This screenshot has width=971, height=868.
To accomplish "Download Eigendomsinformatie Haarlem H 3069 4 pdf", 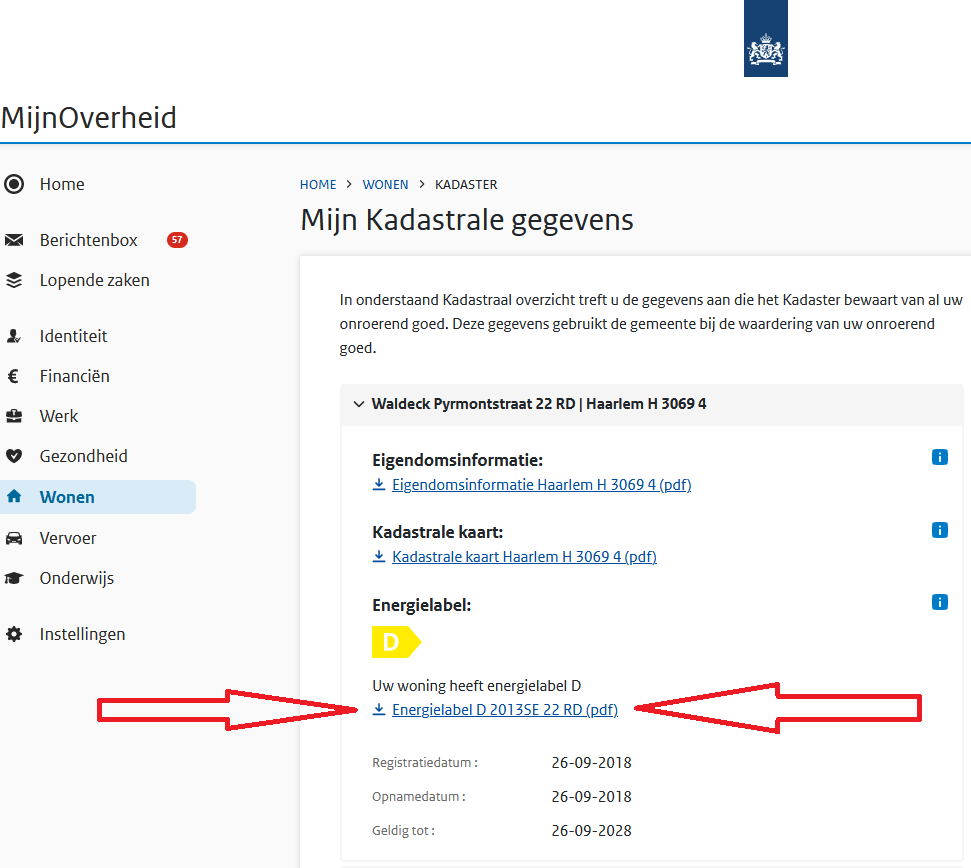I will point(541,485).
